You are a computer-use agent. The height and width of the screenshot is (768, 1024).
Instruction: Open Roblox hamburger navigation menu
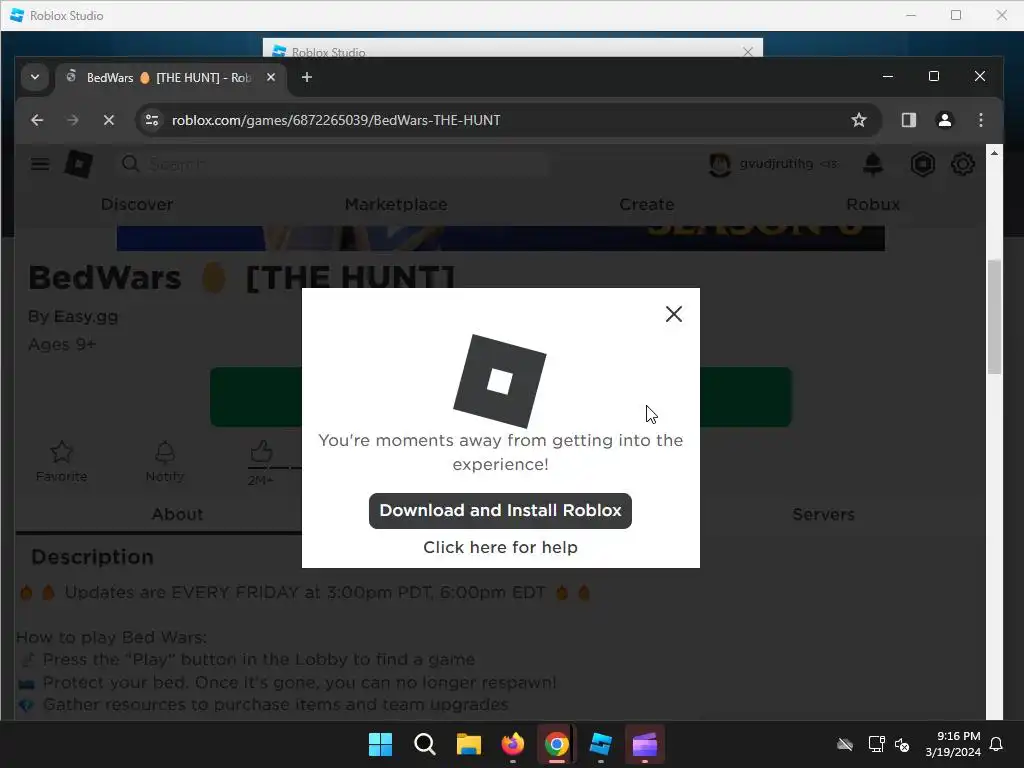40,164
